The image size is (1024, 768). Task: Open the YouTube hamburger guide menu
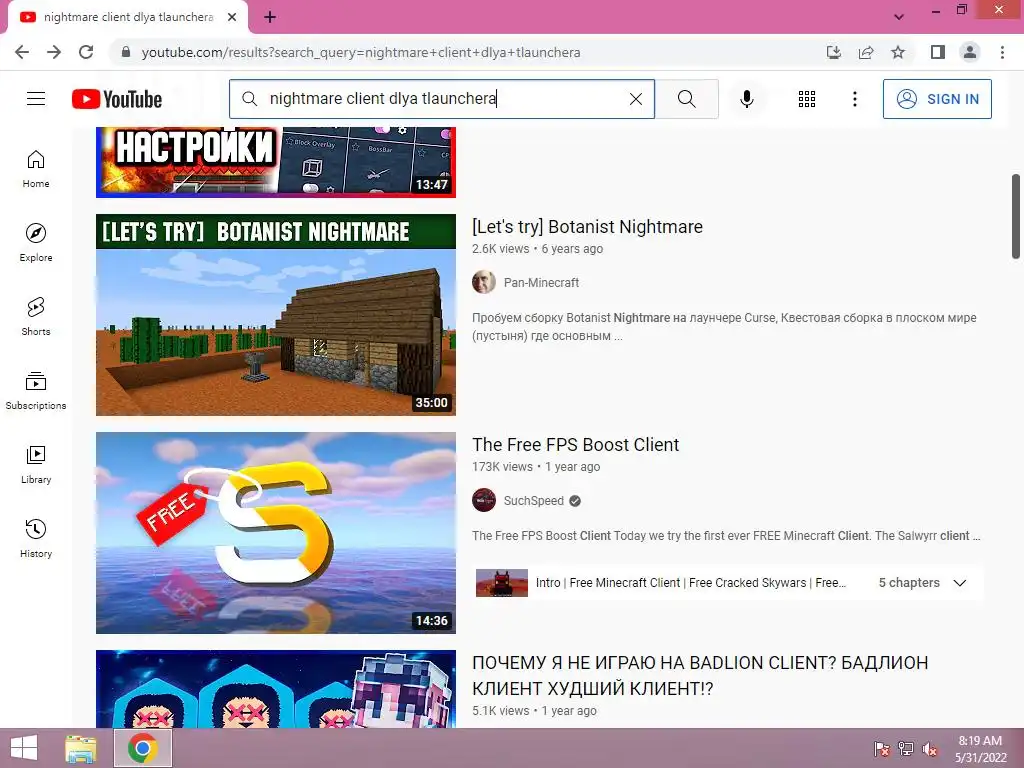pyautogui.click(x=36, y=99)
